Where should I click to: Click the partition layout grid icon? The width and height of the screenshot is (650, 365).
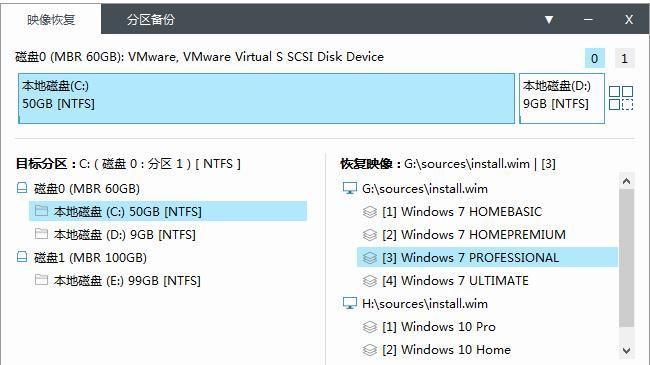(621, 98)
